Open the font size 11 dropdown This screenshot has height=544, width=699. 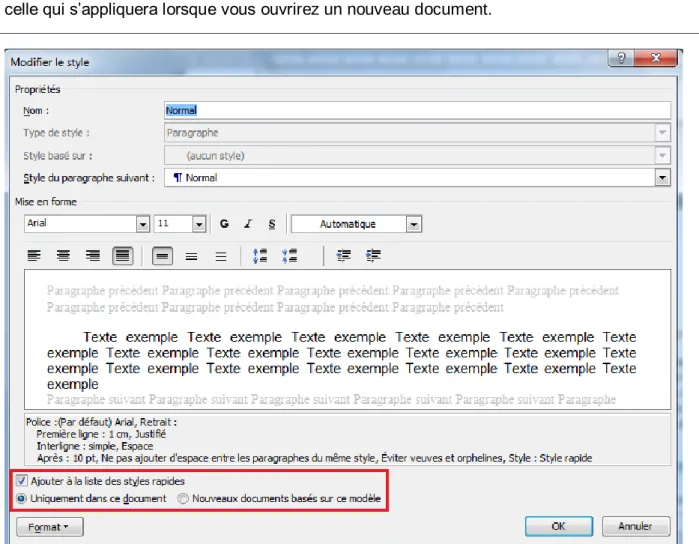click(199, 224)
